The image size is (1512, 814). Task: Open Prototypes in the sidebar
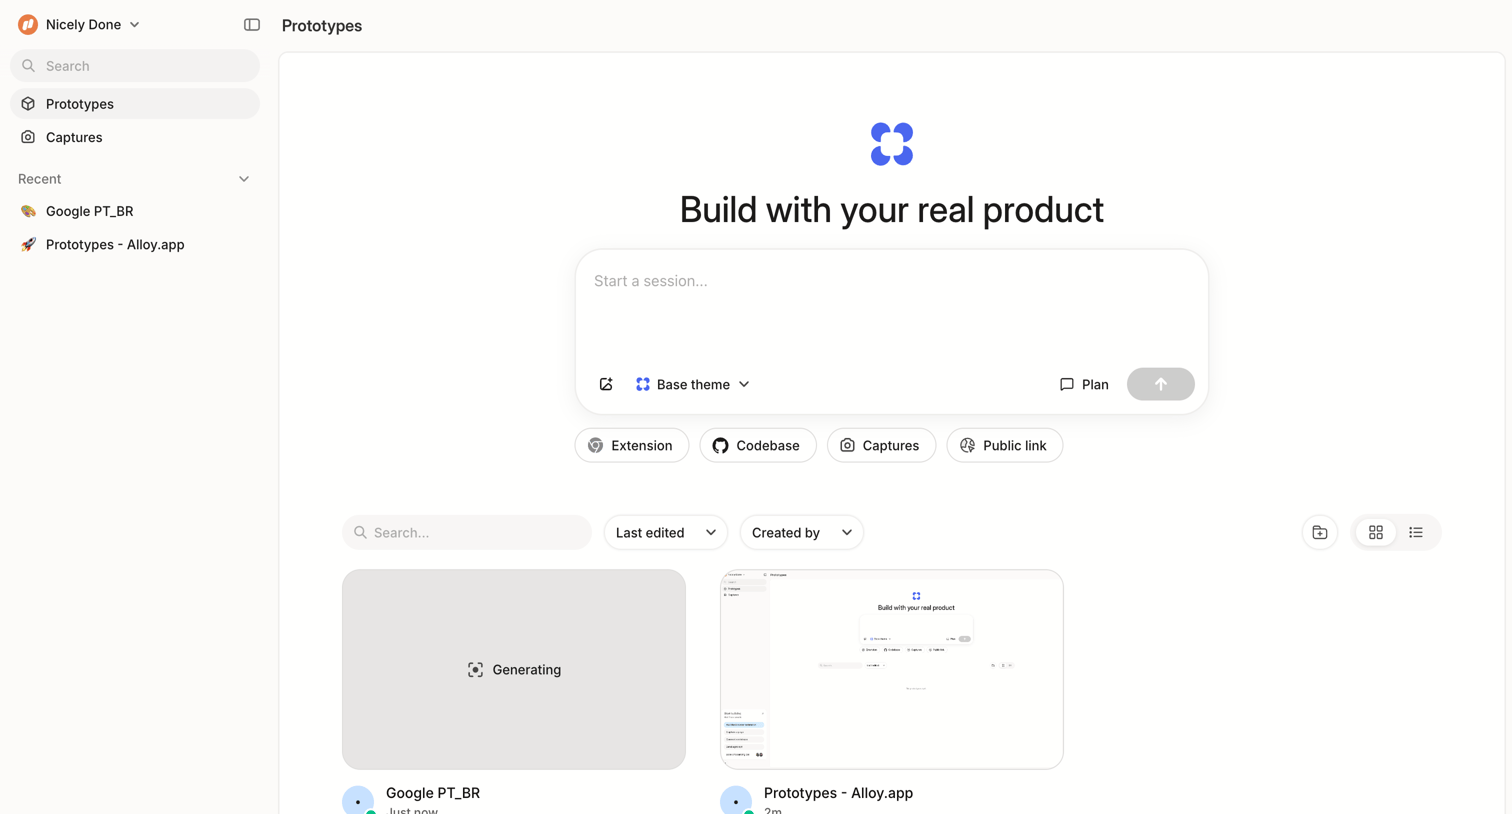pos(135,104)
